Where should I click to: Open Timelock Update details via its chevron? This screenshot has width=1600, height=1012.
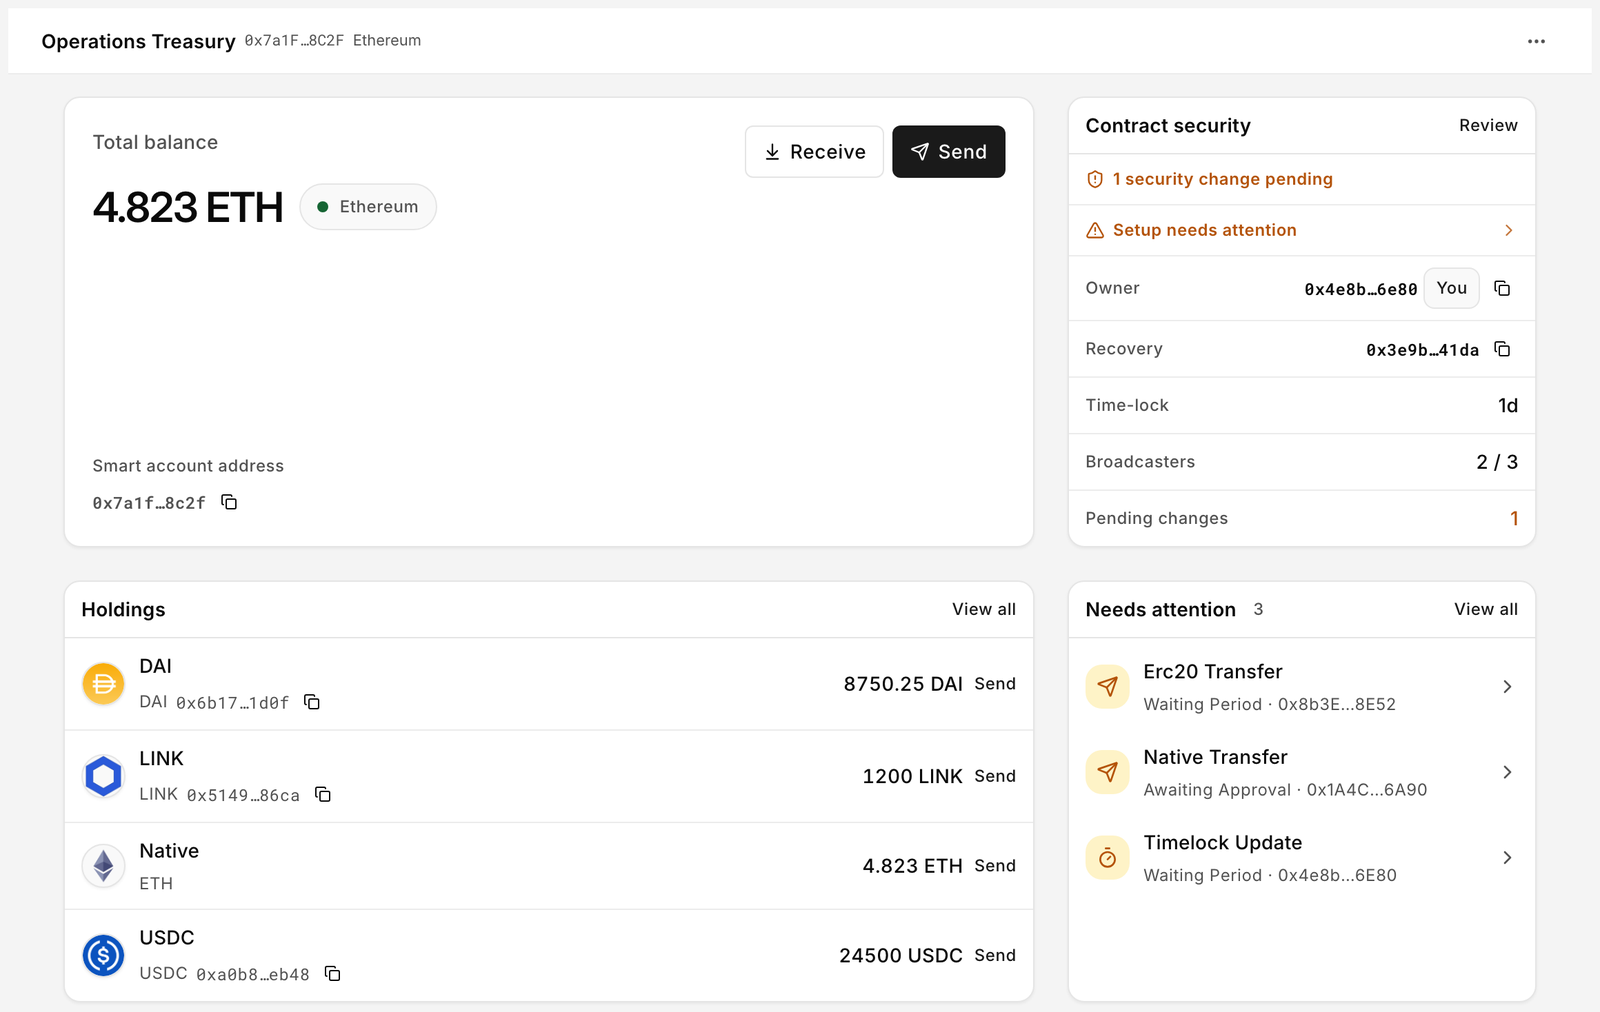point(1507,858)
